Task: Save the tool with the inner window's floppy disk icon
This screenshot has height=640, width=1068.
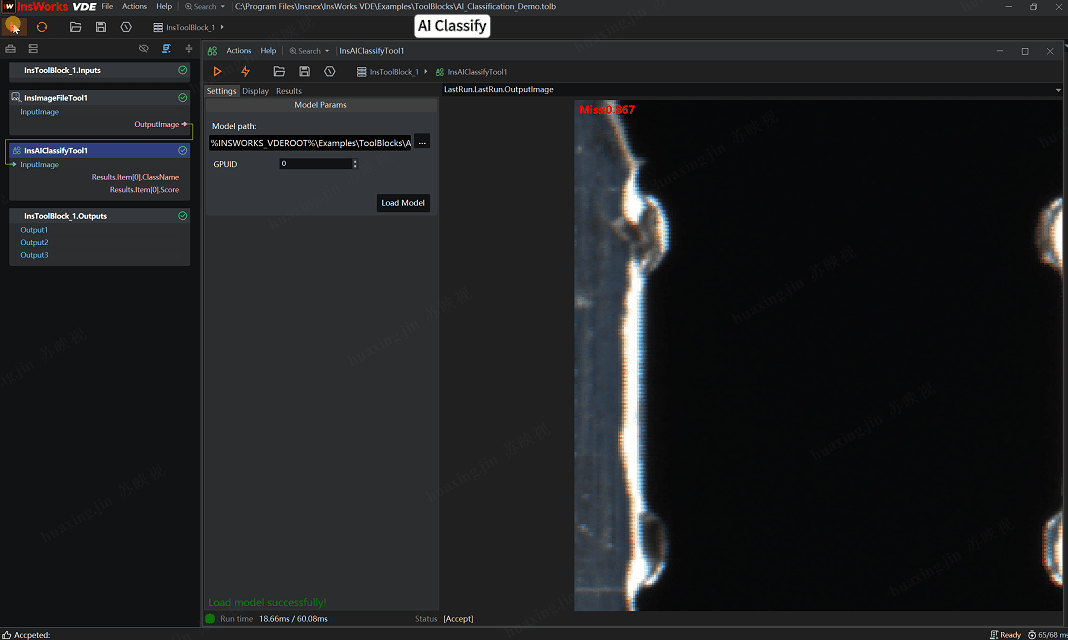Action: (x=304, y=72)
